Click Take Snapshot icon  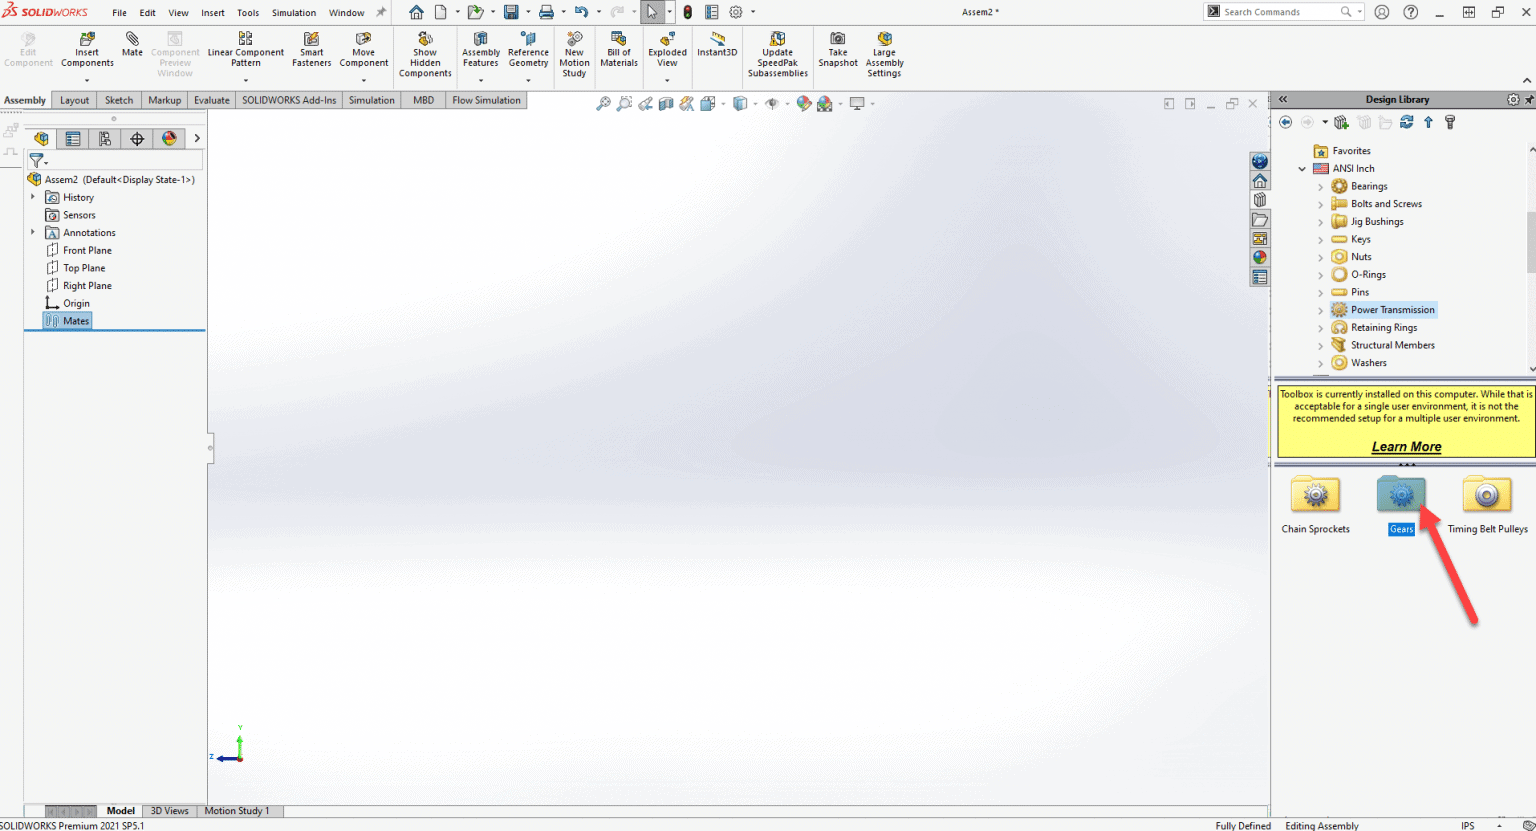pyautogui.click(x=838, y=39)
